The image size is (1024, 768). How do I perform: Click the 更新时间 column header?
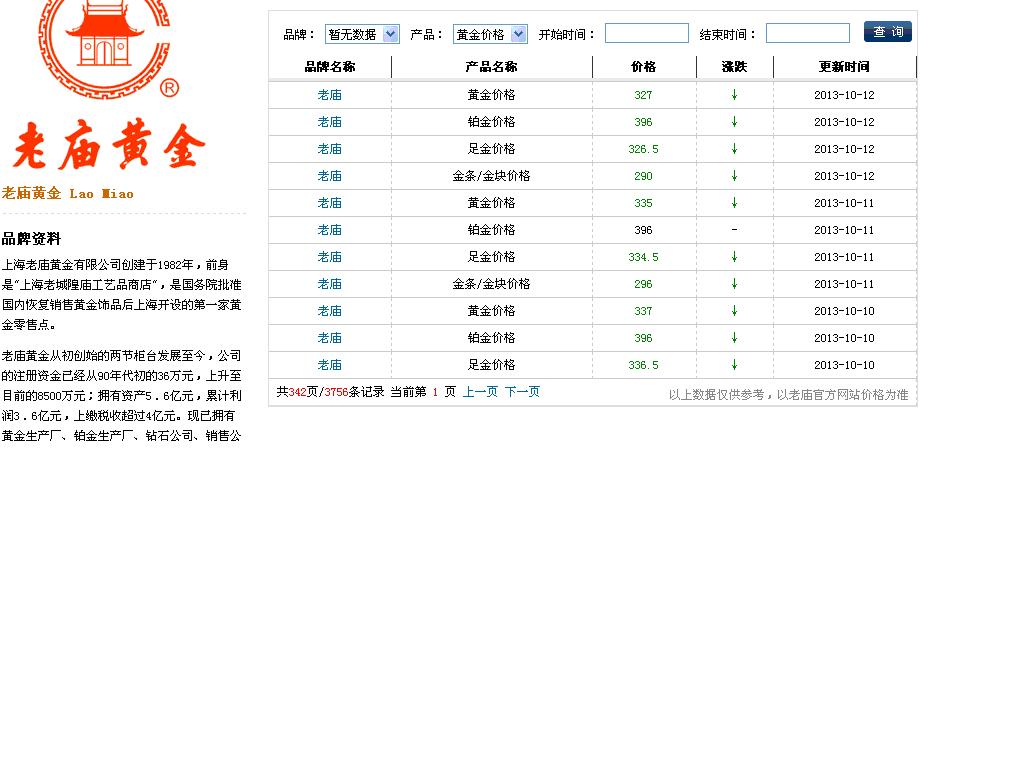pos(844,67)
